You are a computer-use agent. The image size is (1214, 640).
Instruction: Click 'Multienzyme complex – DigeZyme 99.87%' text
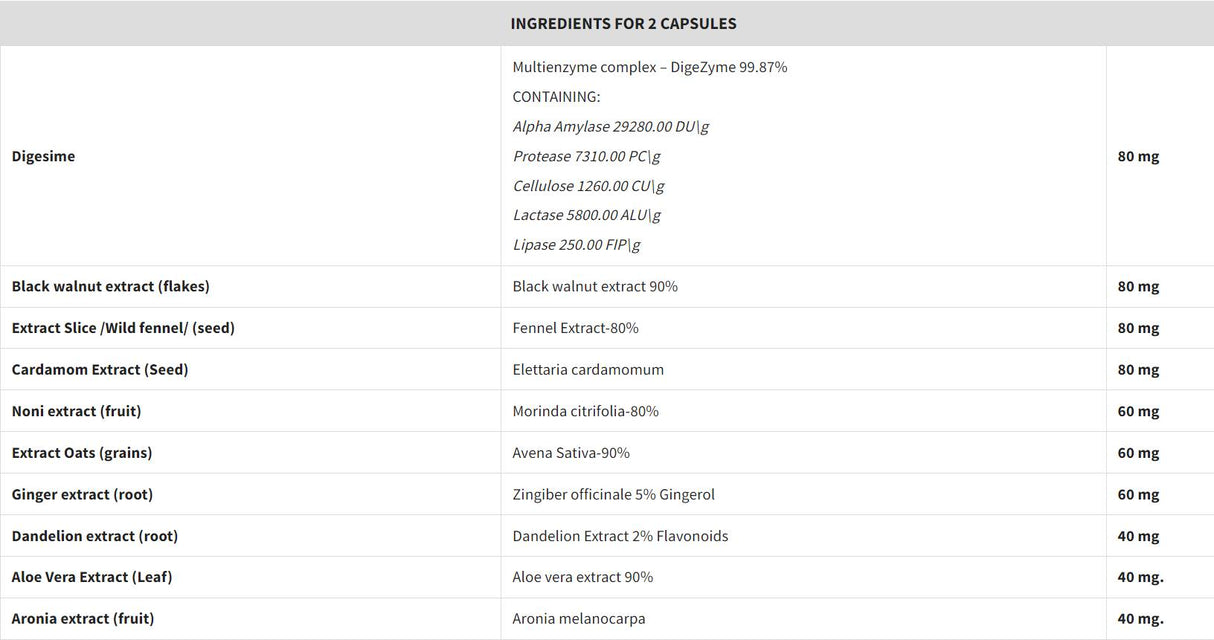tap(650, 67)
